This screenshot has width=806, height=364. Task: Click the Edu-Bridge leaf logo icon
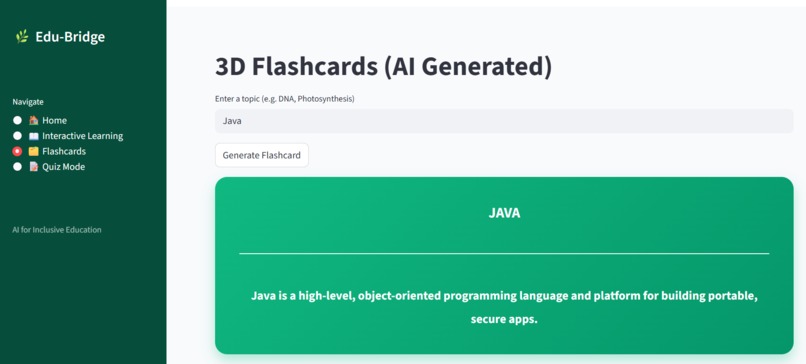tap(22, 37)
